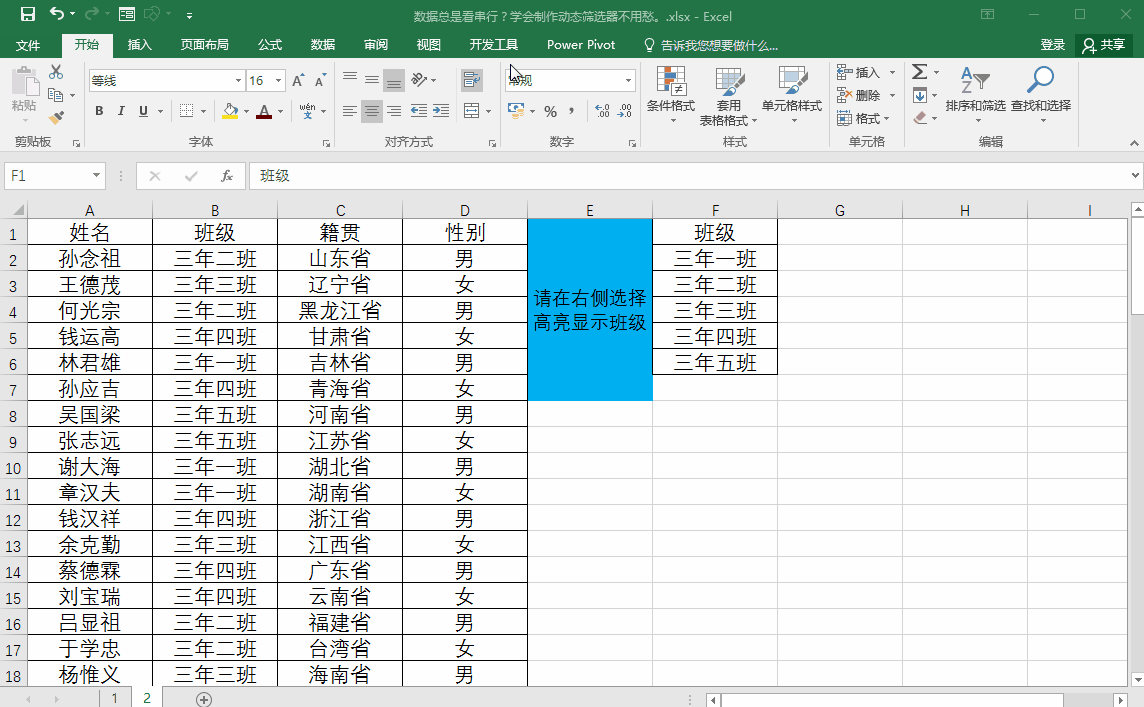Undo the last action
The width and height of the screenshot is (1144, 707).
57,14
